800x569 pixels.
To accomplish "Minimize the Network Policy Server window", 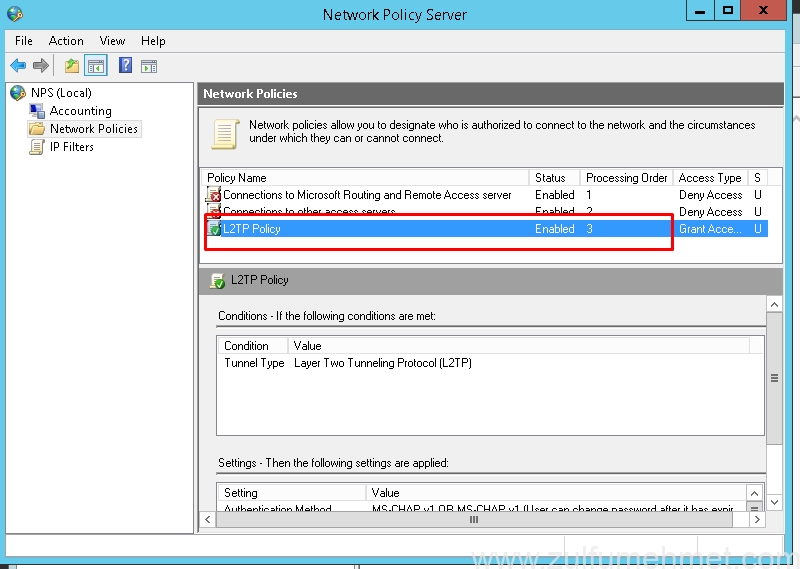I will [x=700, y=11].
